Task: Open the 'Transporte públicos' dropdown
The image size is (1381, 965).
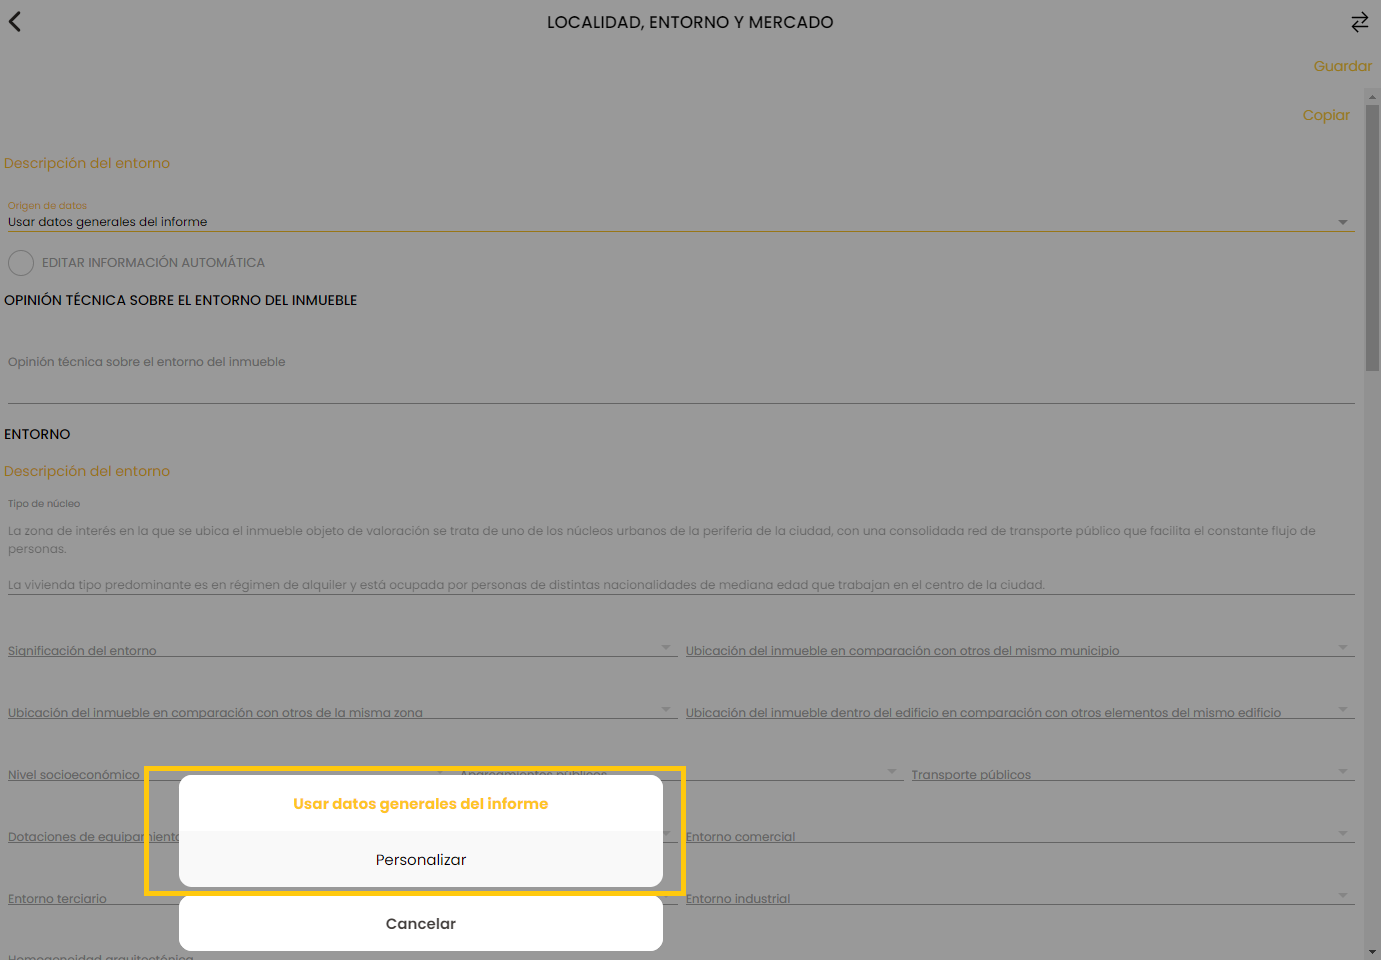Action: 1133,774
